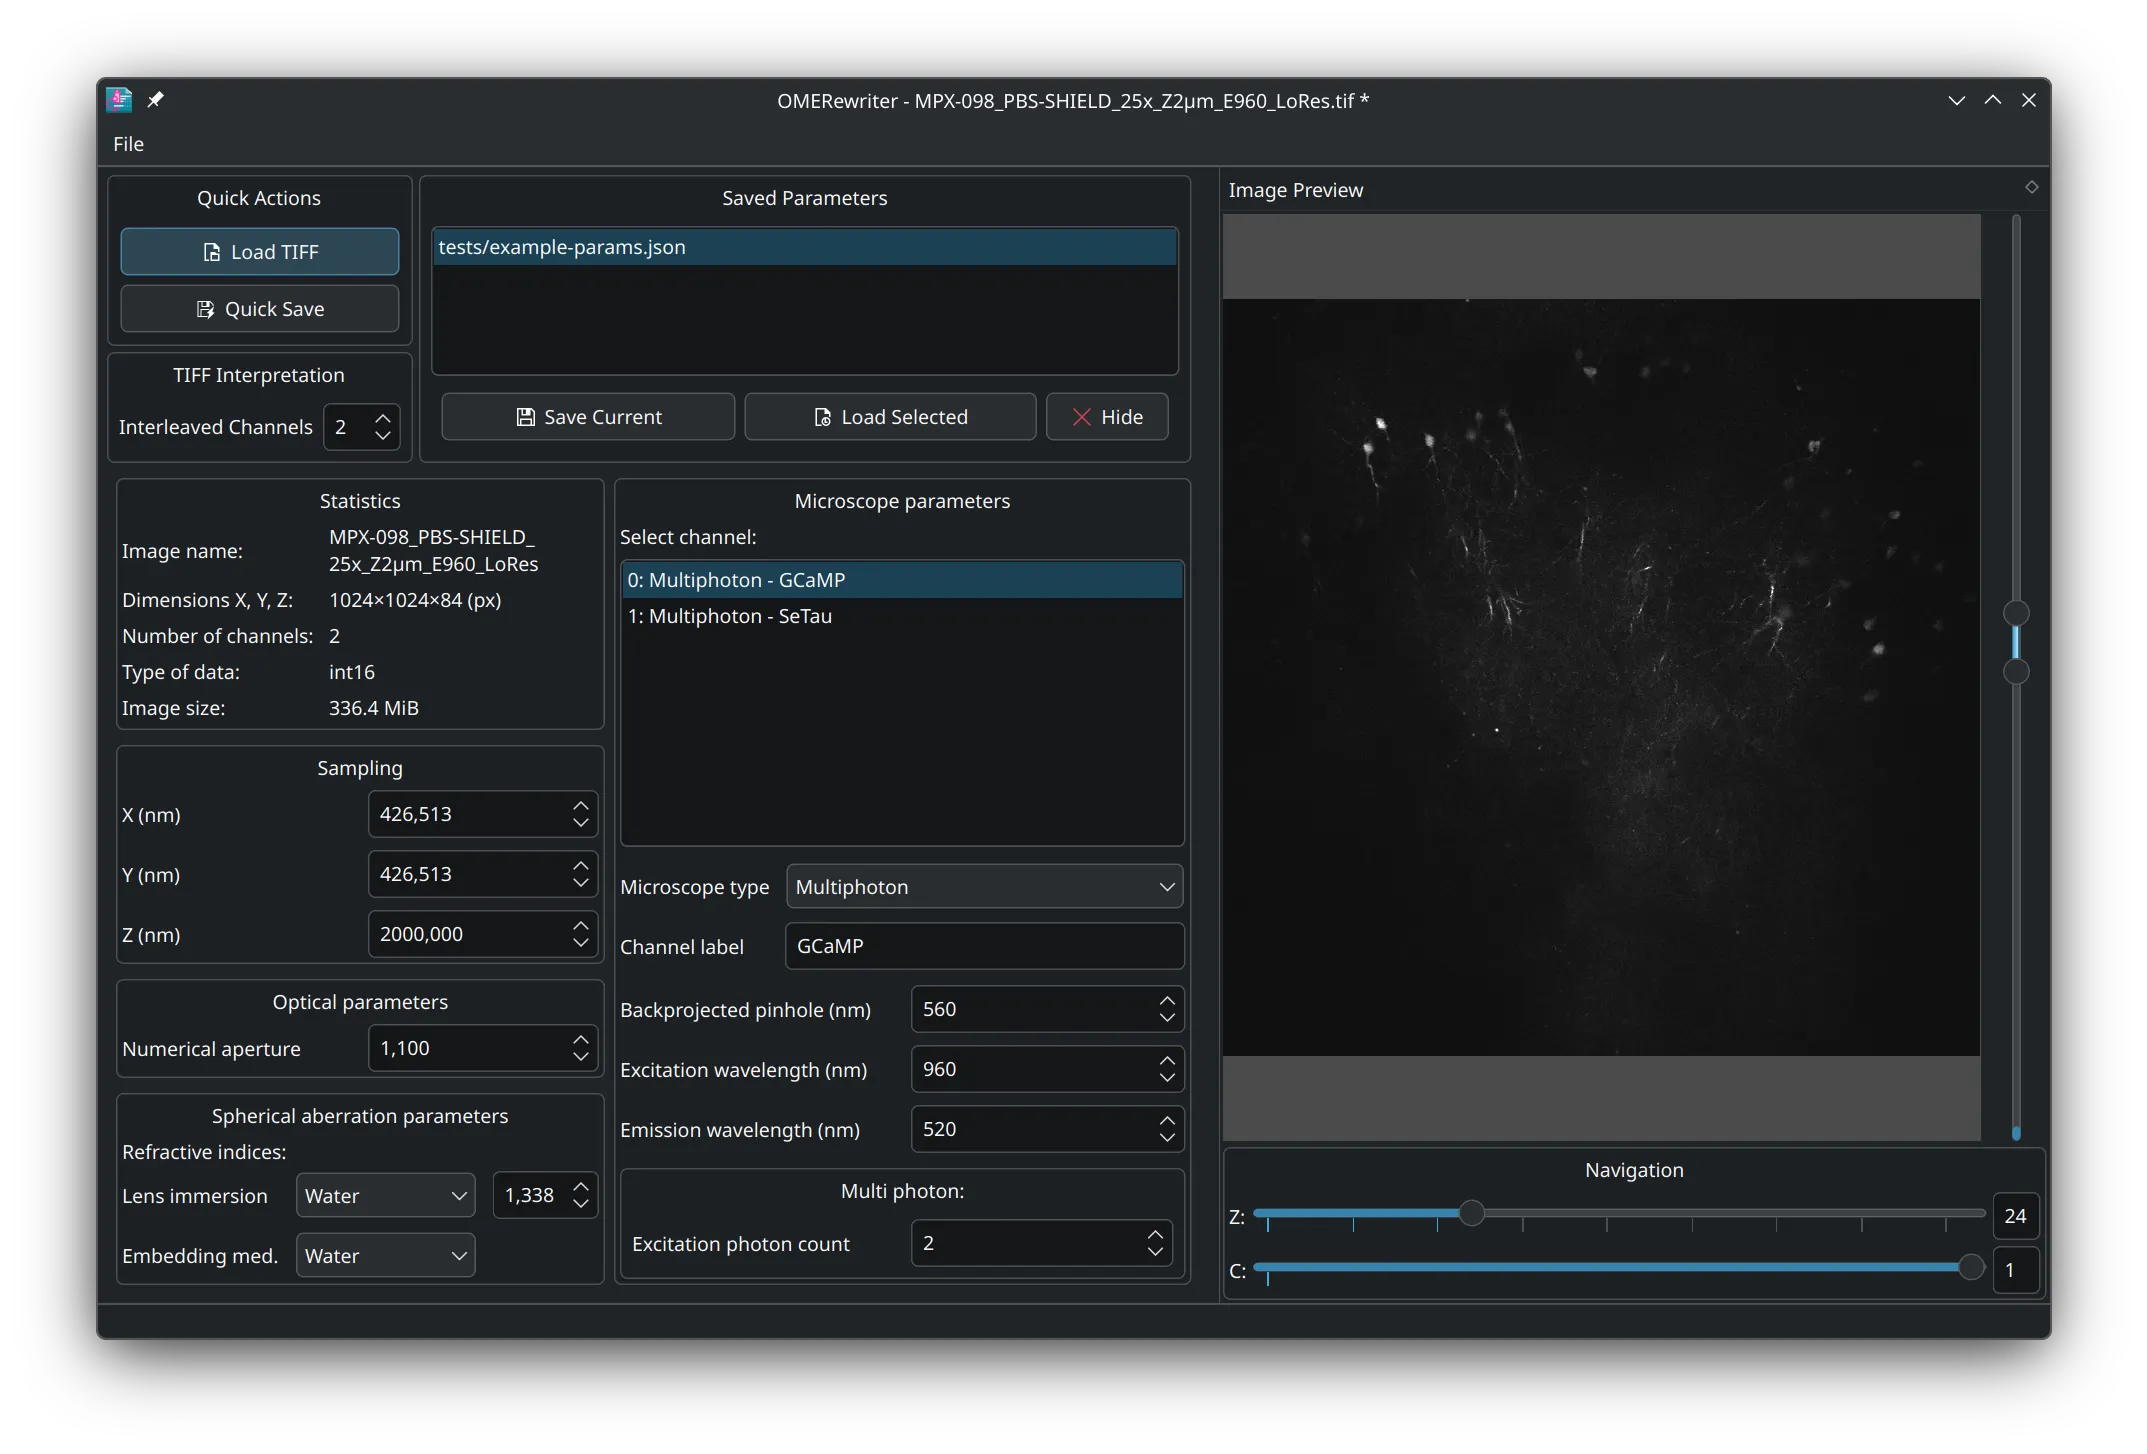Click lower handle of preview contrast range slider

tap(2016, 671)
